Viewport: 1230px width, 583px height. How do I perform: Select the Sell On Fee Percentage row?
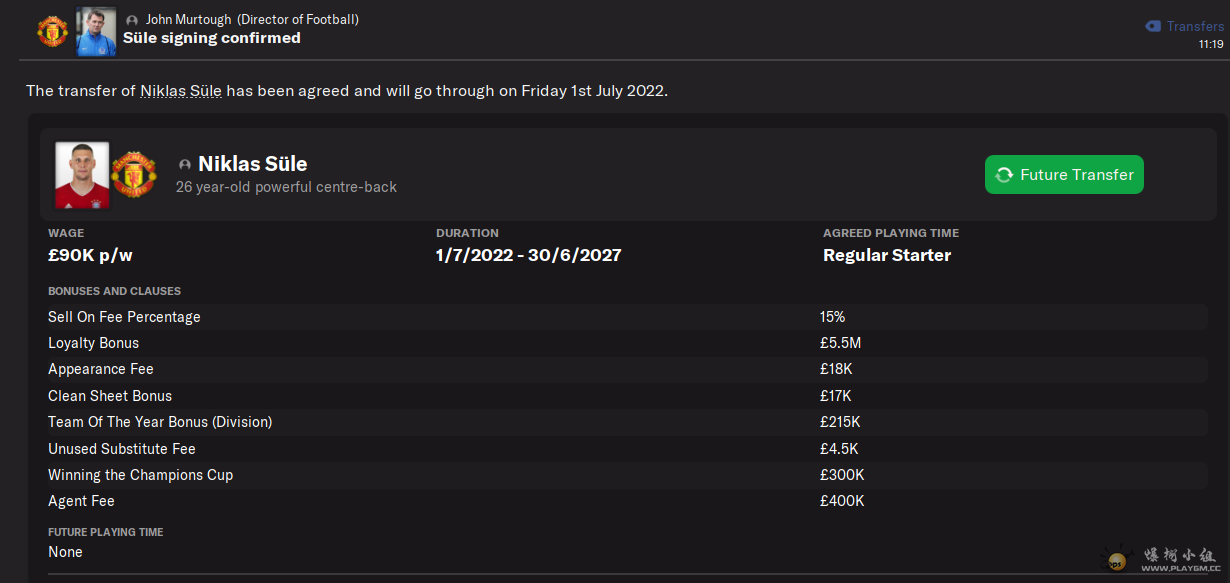[x=625, y=317]
